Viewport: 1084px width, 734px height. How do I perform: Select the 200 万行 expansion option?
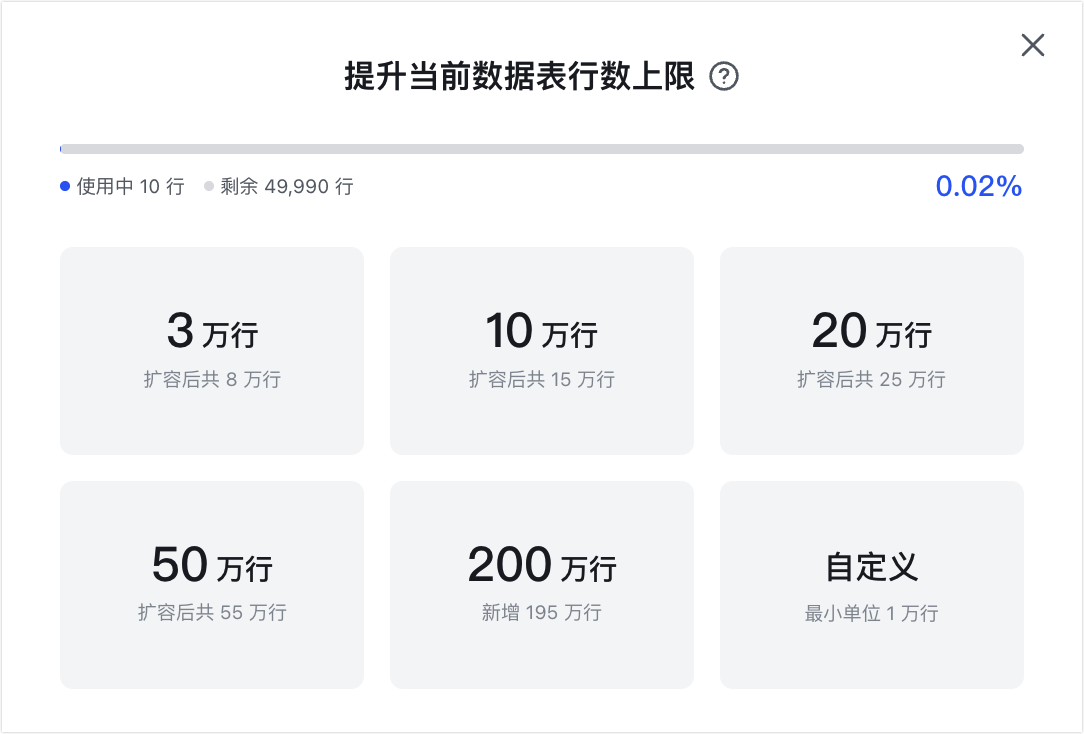[541, 585]
